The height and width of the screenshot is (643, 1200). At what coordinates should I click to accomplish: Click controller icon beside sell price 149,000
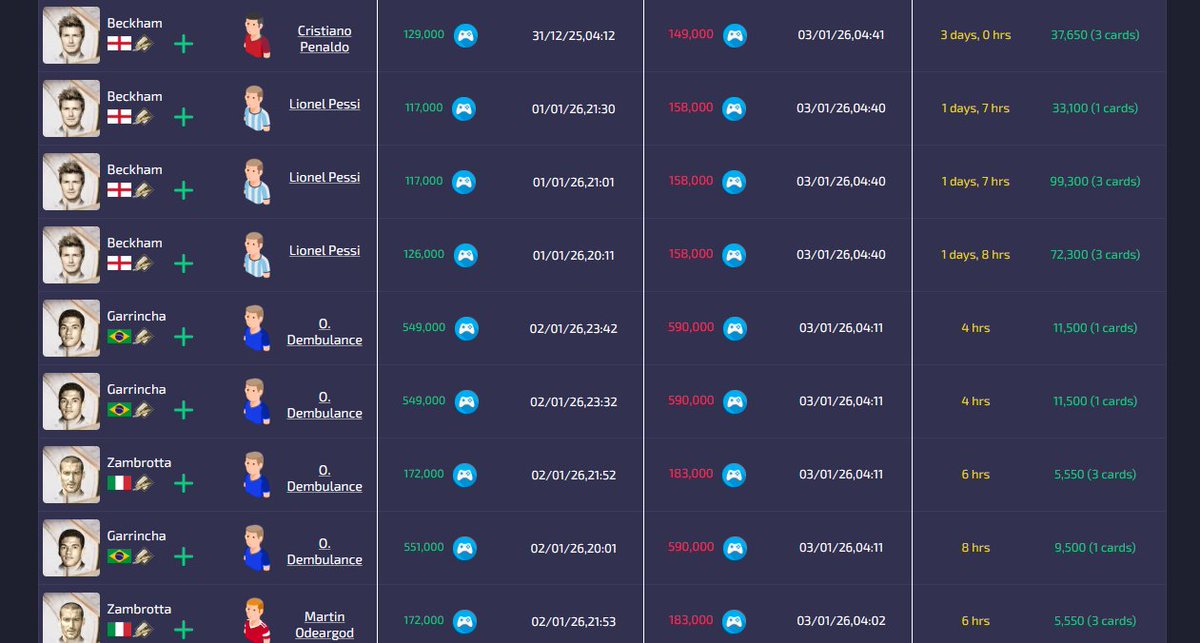pos(735,35)
